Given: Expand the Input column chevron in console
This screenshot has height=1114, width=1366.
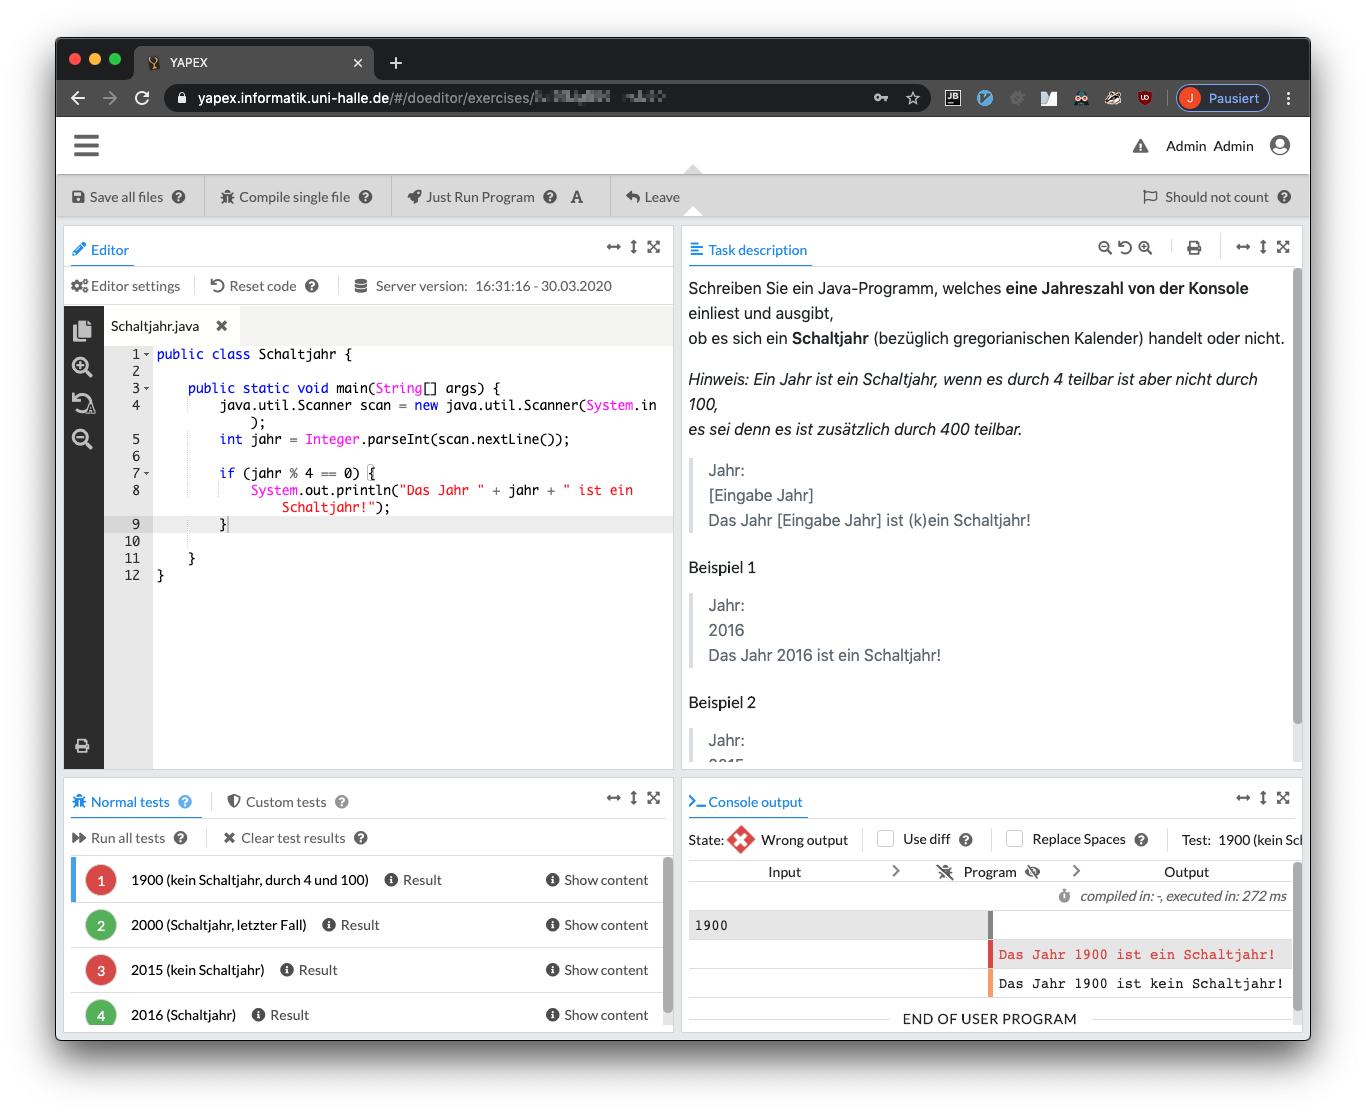Looking at the screenshot, I should (896, 872).
